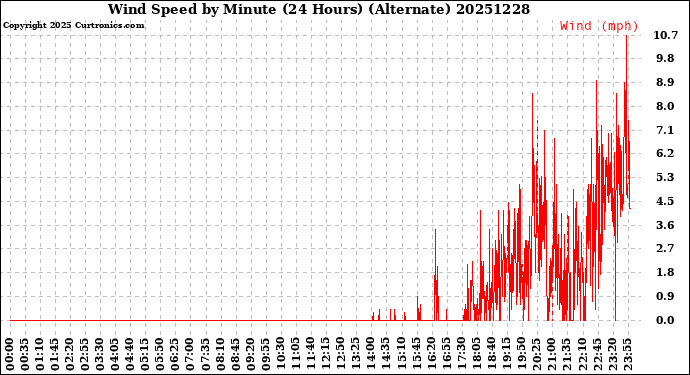Click the y-axis value 0.0
This screenshot has height=375, width=690.
pyautogui.click(x=665, y=320)
